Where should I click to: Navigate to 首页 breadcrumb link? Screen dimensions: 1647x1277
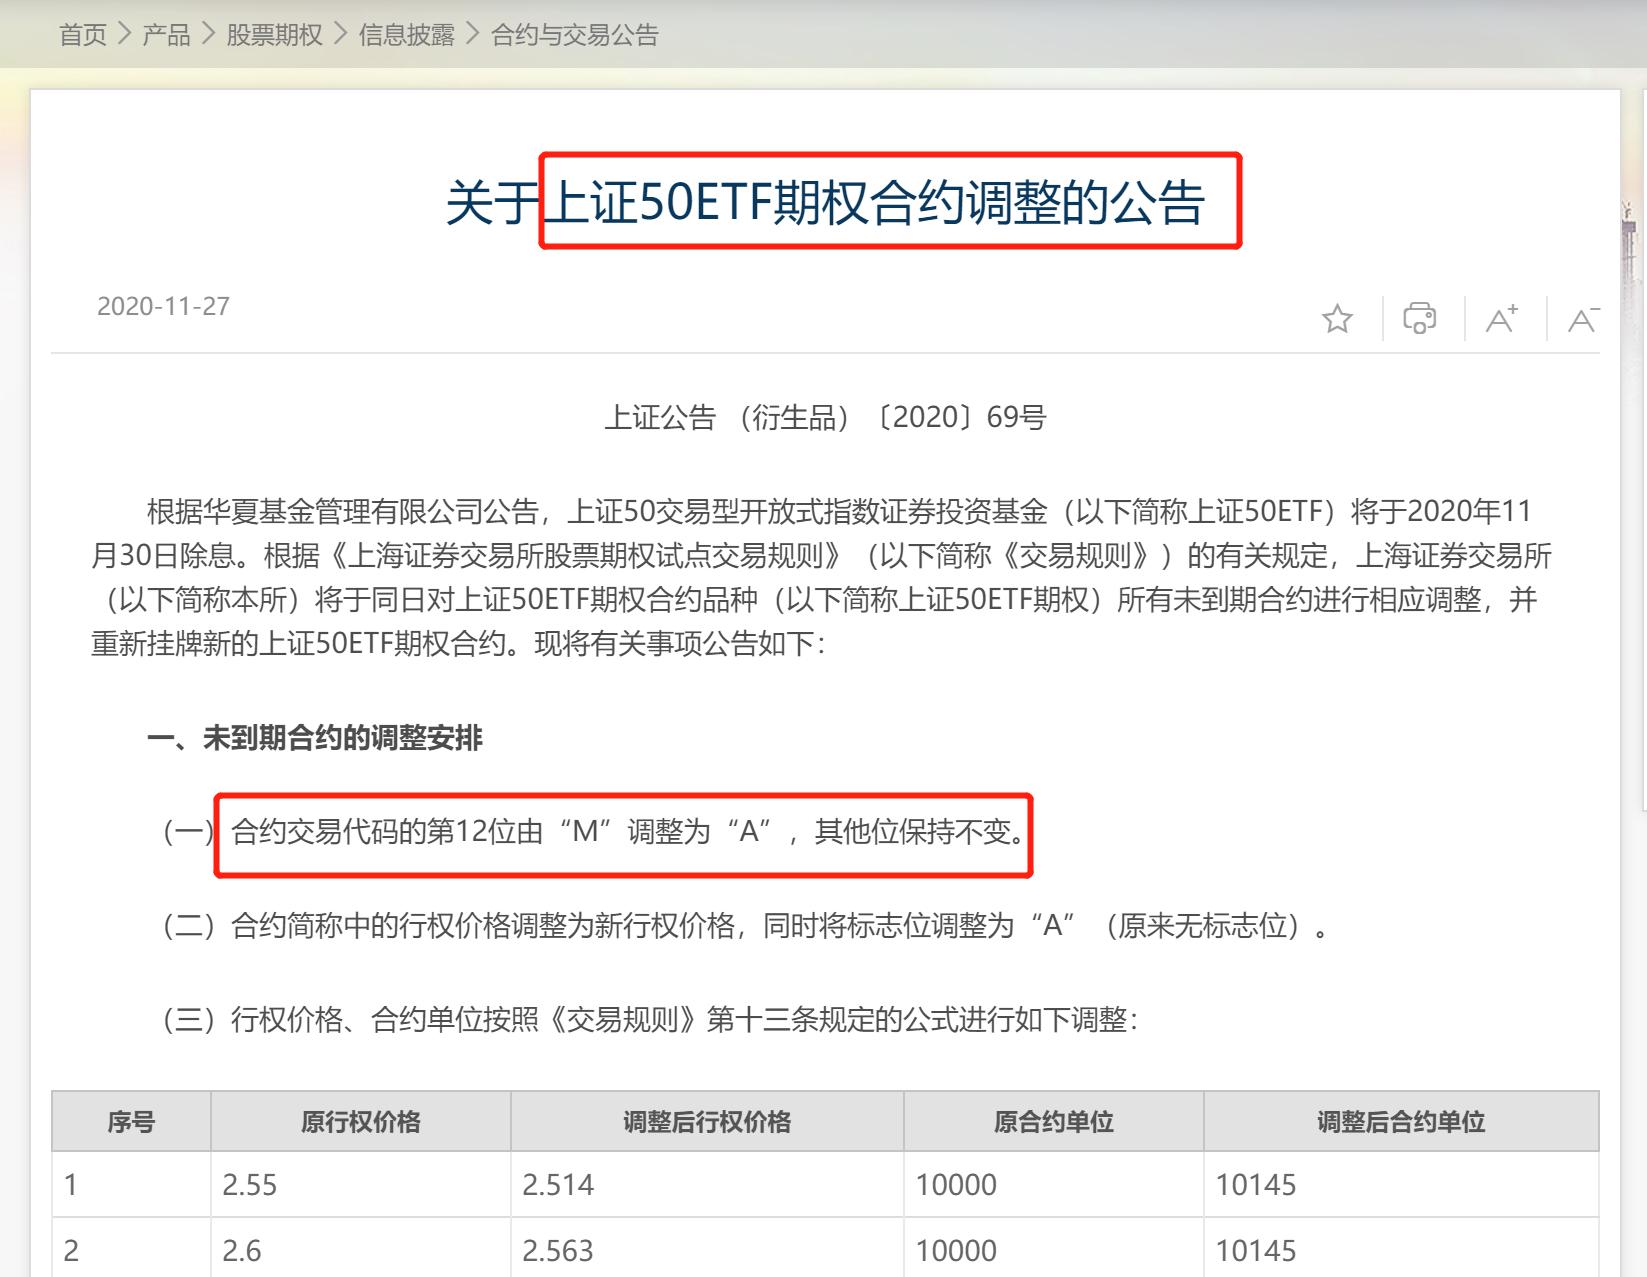(84, 35)
